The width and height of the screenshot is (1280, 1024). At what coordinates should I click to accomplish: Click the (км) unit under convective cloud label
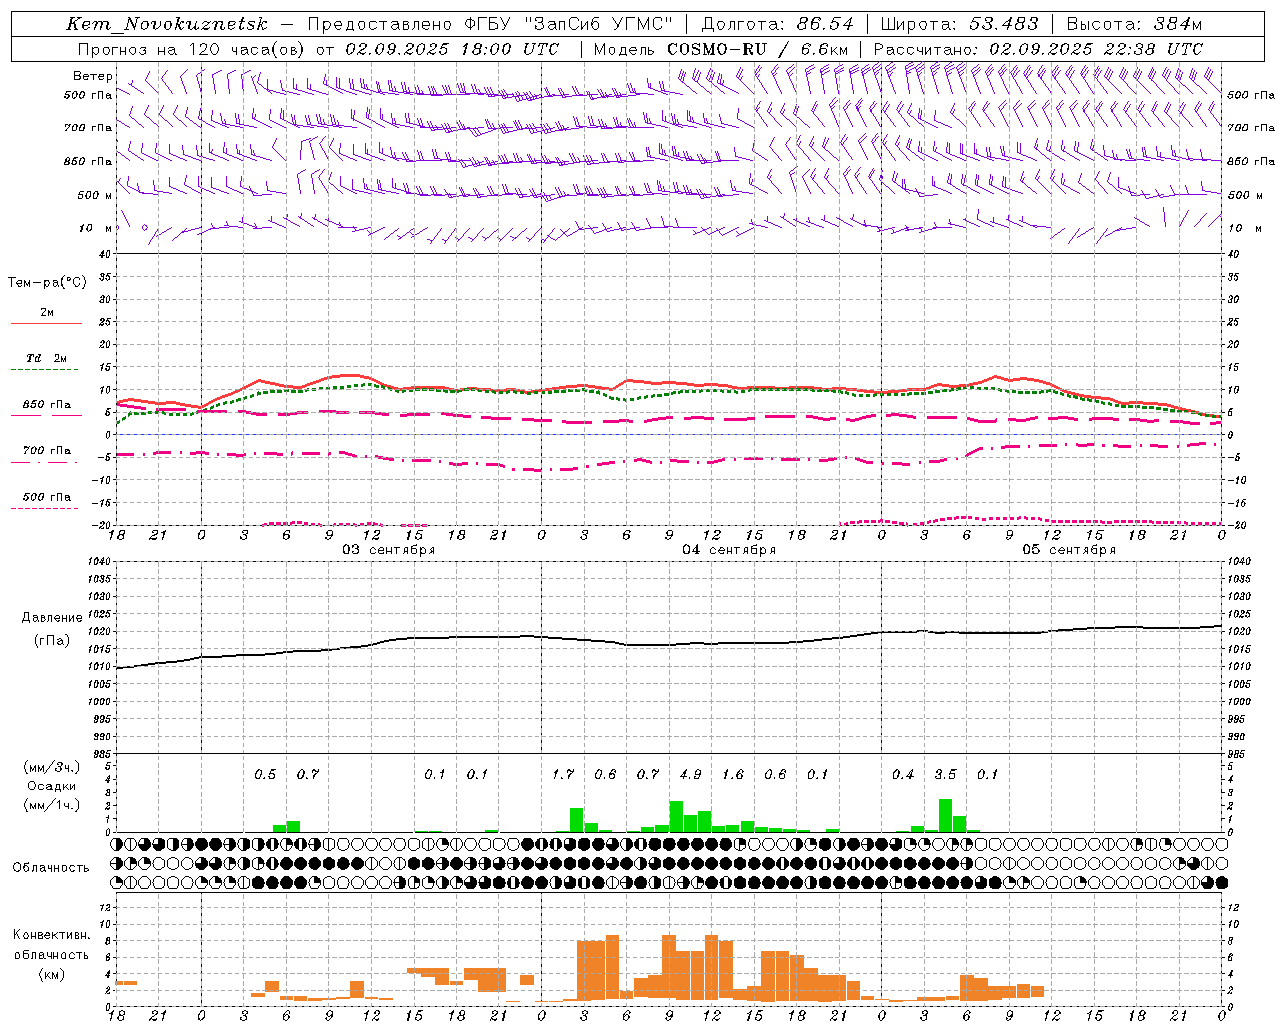52,974
